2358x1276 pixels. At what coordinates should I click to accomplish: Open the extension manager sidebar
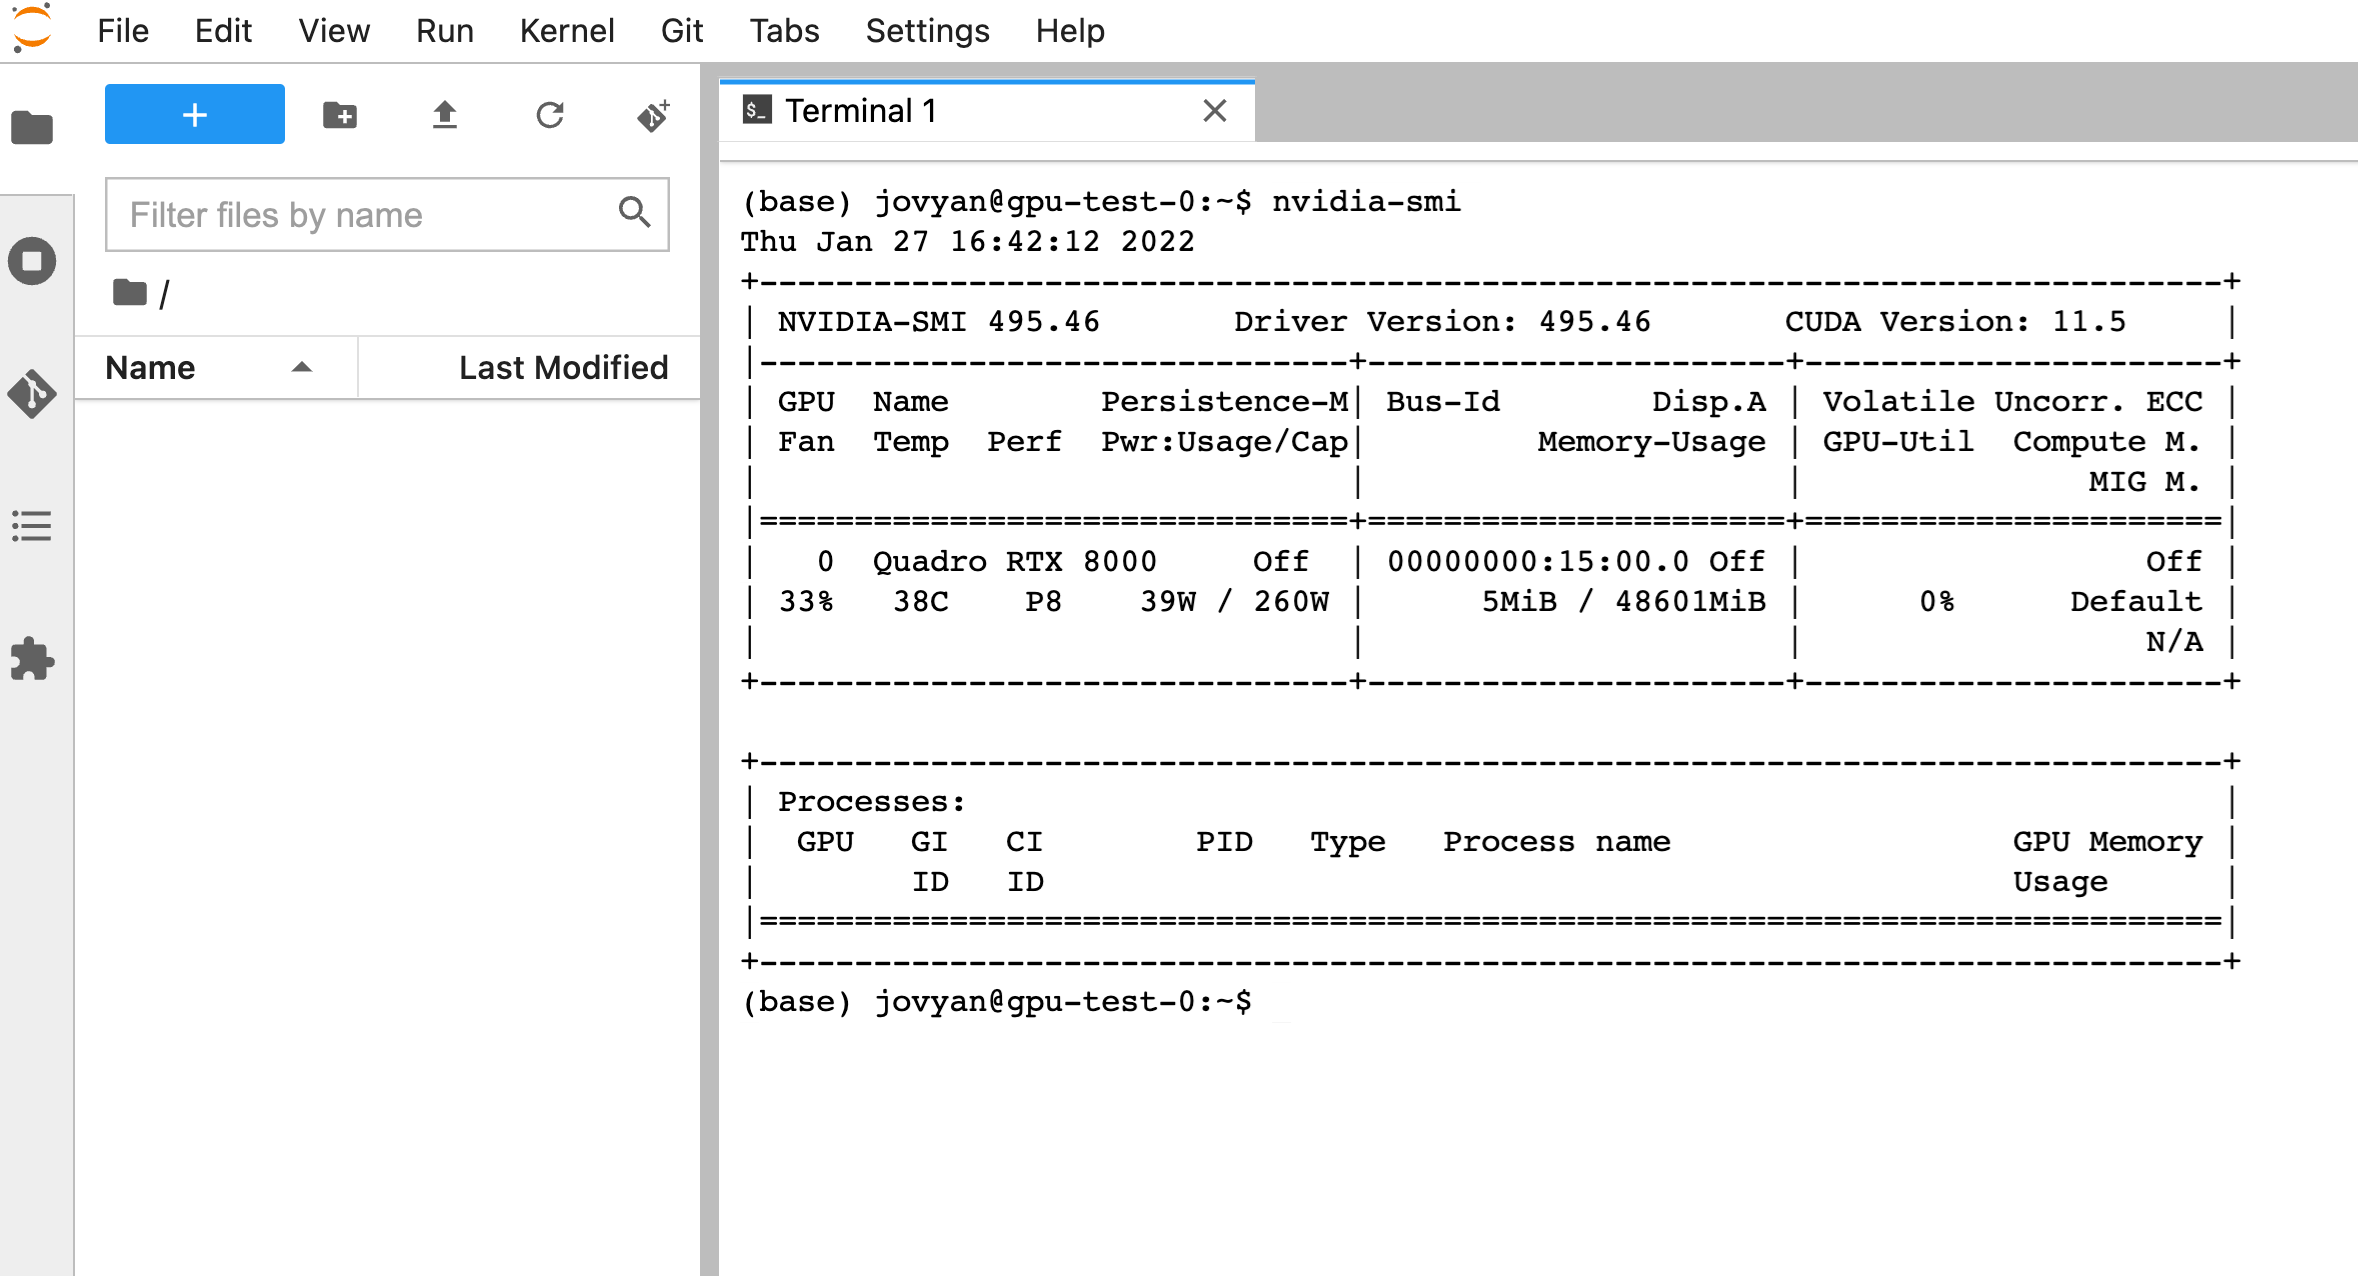[x=31, y=659]
